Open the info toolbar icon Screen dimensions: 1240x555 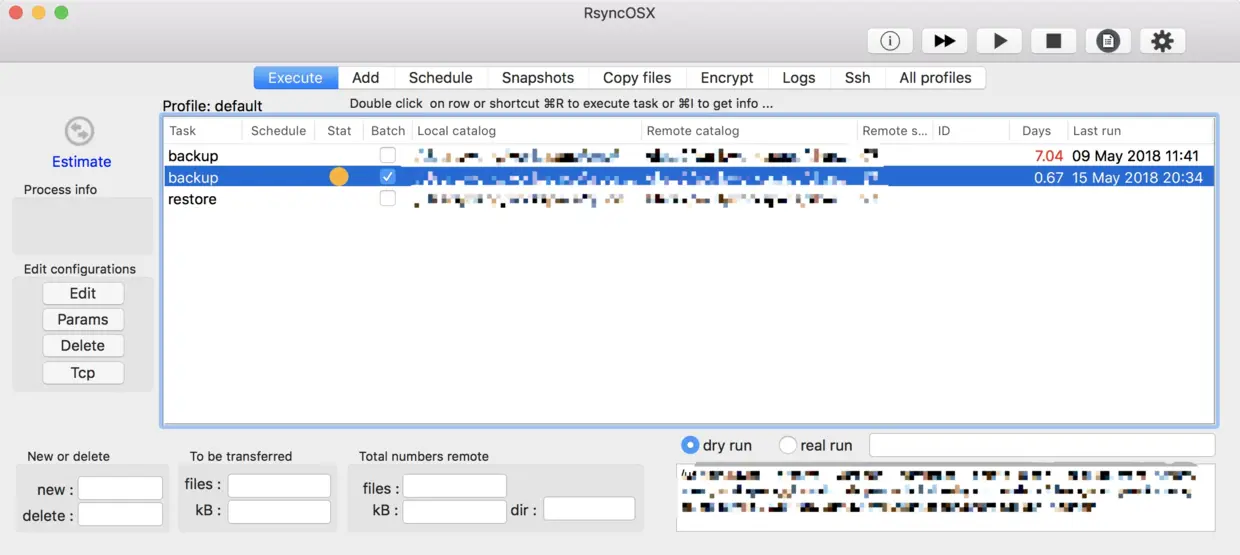point(890,41)
